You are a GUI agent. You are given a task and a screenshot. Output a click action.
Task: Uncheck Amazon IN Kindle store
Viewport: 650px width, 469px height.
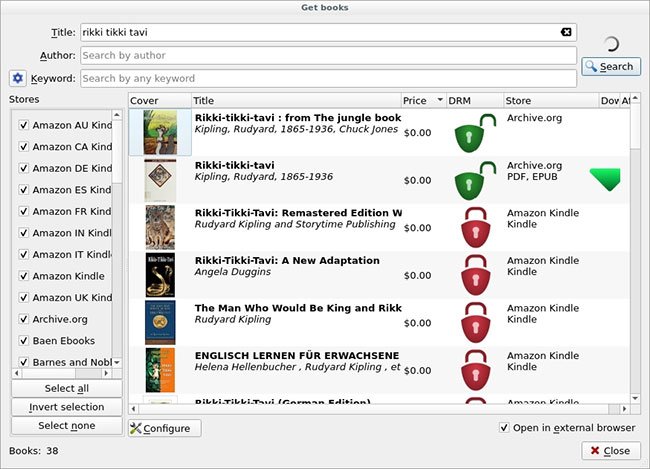click(24, 233)
